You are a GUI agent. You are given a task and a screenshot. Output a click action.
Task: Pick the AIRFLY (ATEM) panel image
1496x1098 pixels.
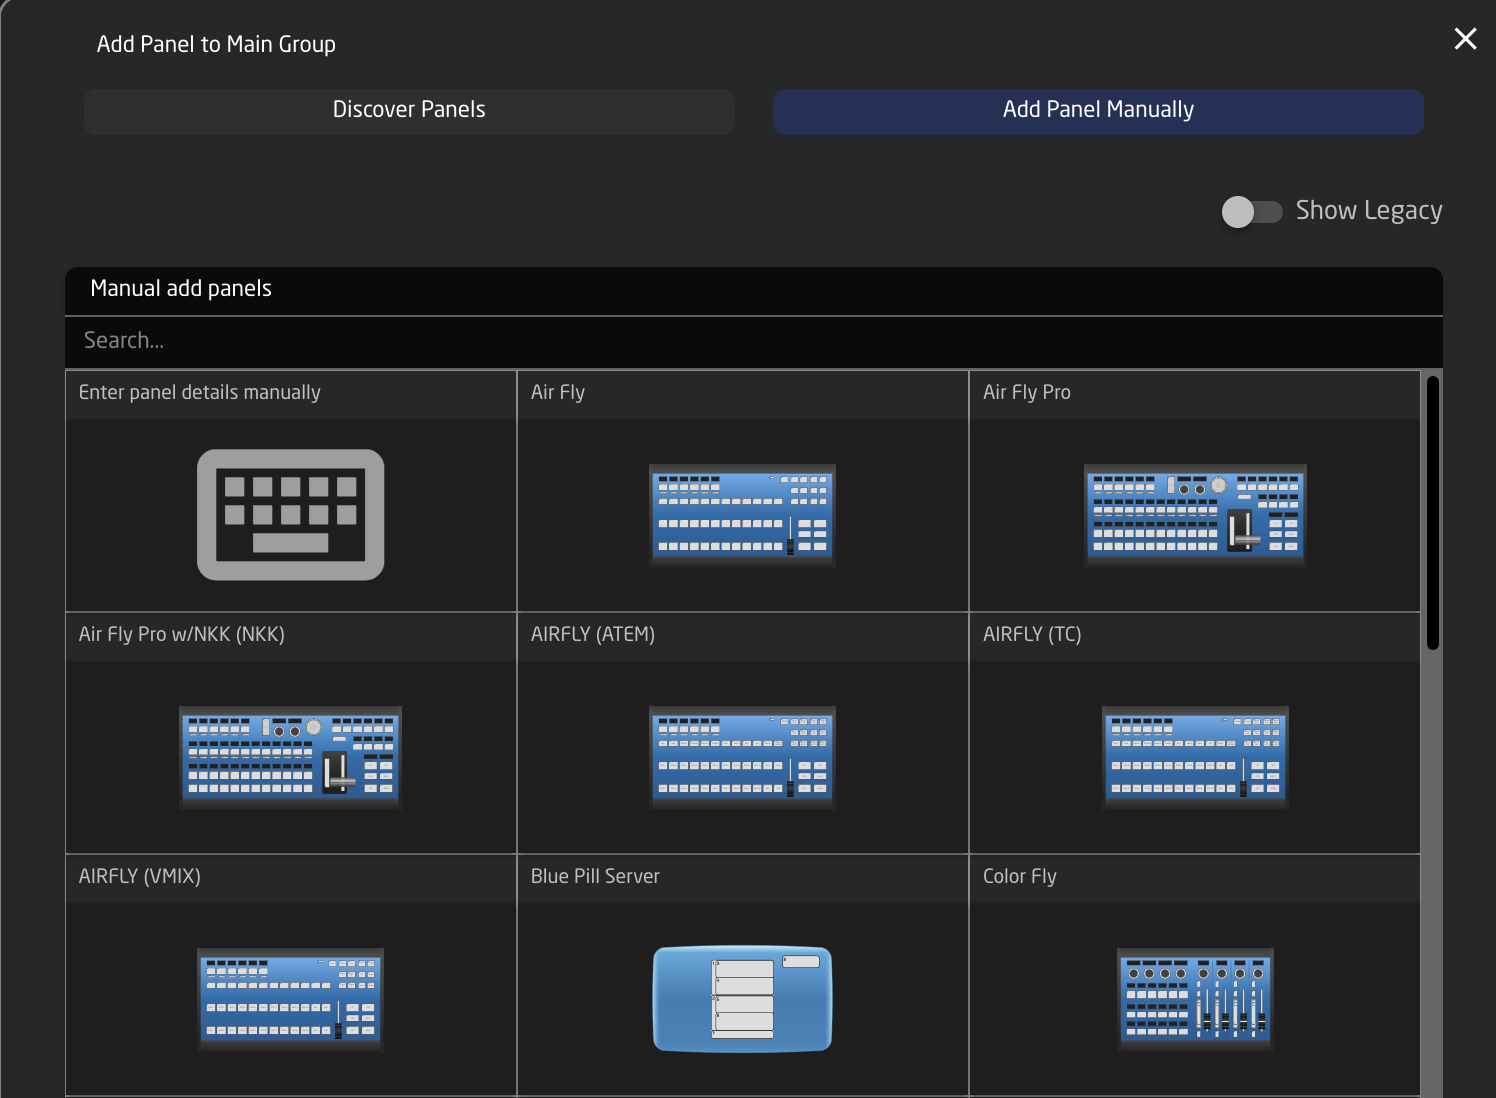click(x=742, y=757)
